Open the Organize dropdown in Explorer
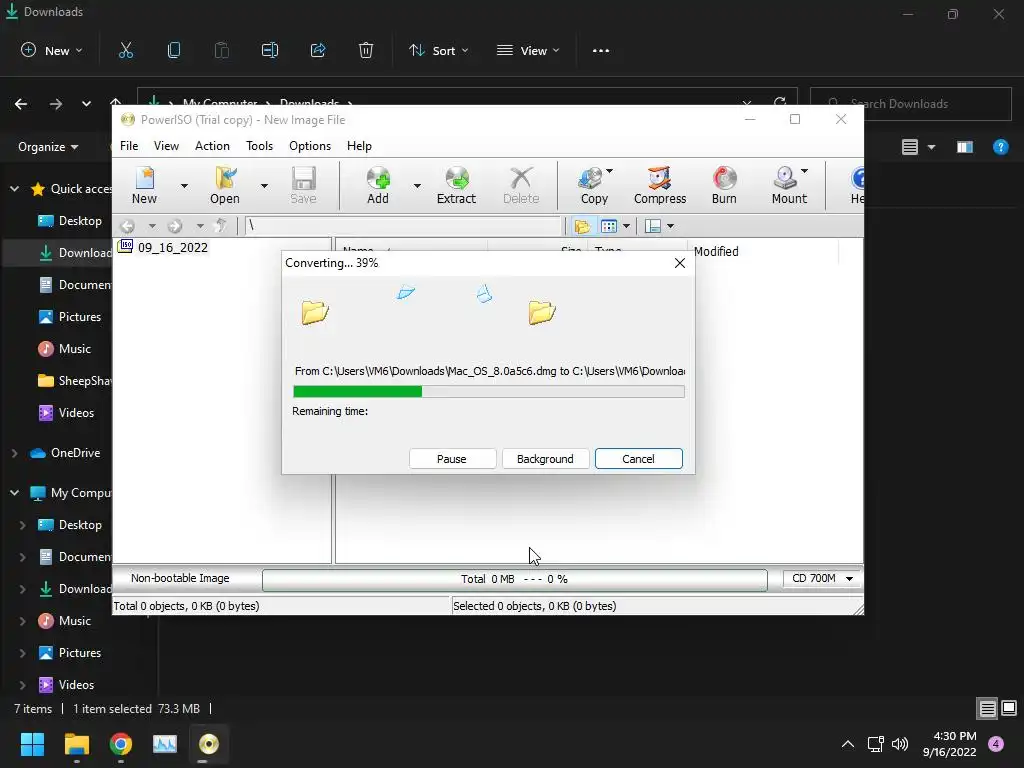 tap(48, 147)
